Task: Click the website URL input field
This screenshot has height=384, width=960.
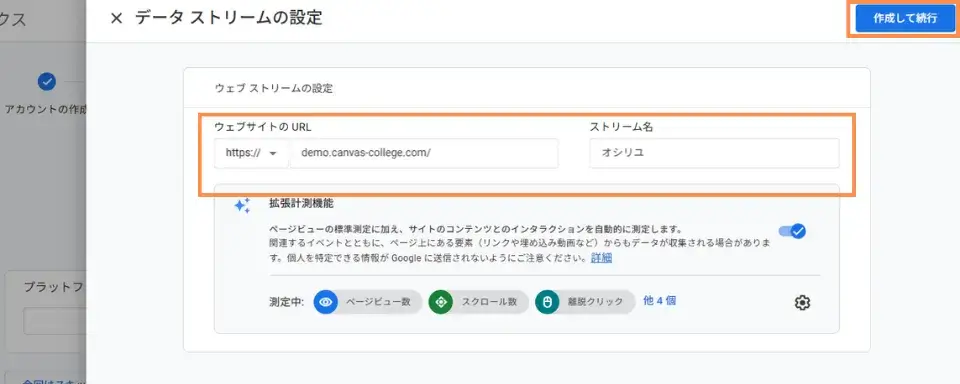Action: coord(424,153)
